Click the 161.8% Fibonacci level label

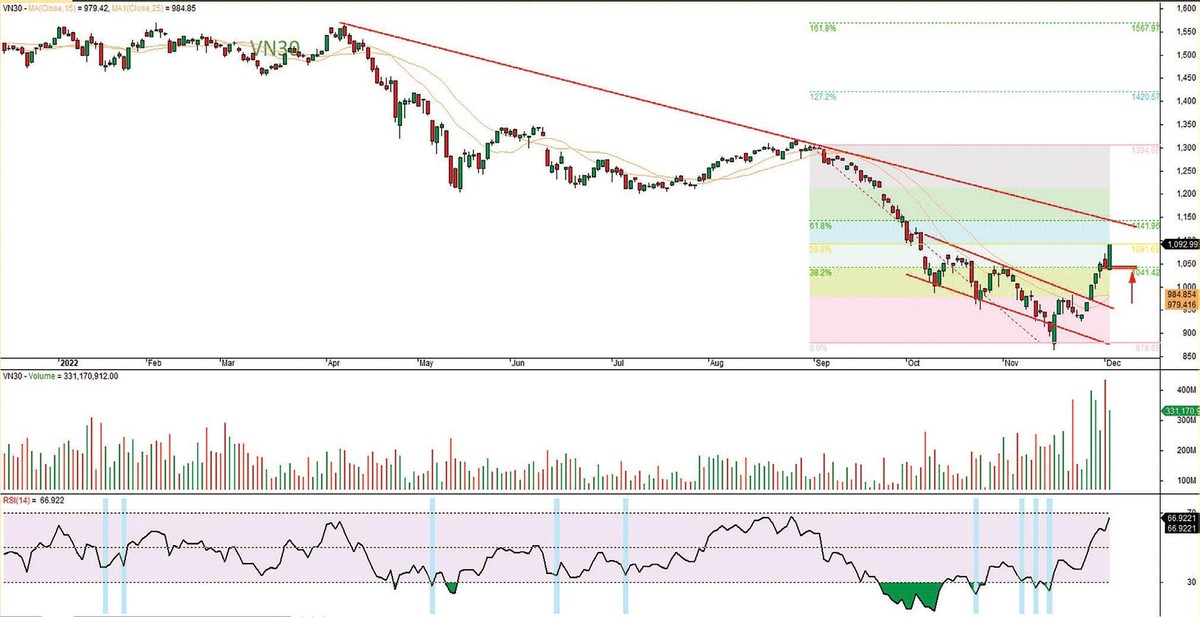point(821,28)
